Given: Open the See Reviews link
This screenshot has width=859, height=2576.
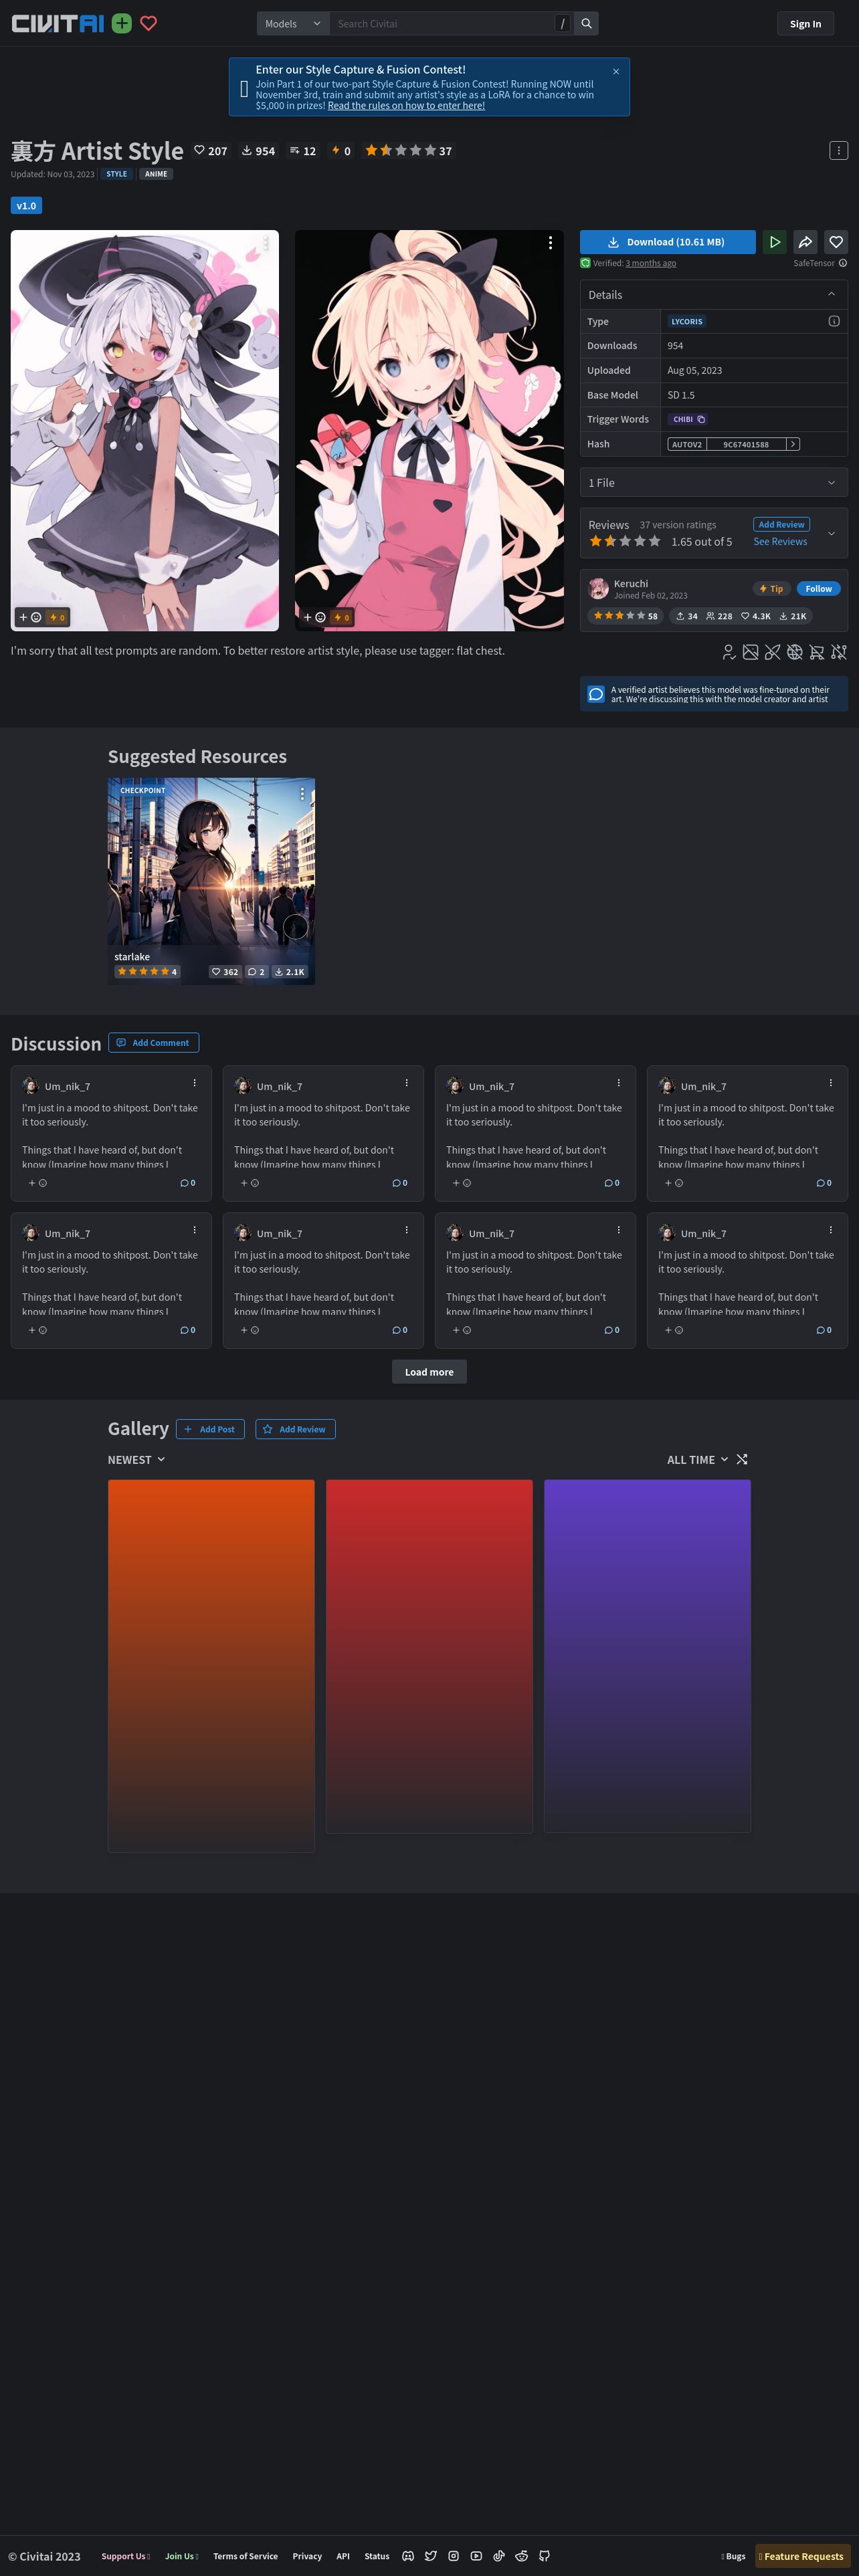Looking at the screenshot, I should (780, 541).
